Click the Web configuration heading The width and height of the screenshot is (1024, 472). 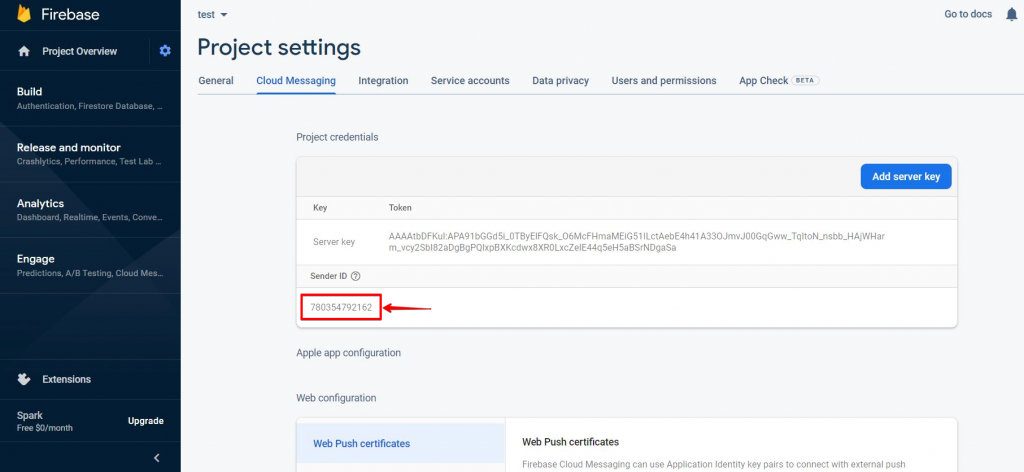(x=336, y=398)
